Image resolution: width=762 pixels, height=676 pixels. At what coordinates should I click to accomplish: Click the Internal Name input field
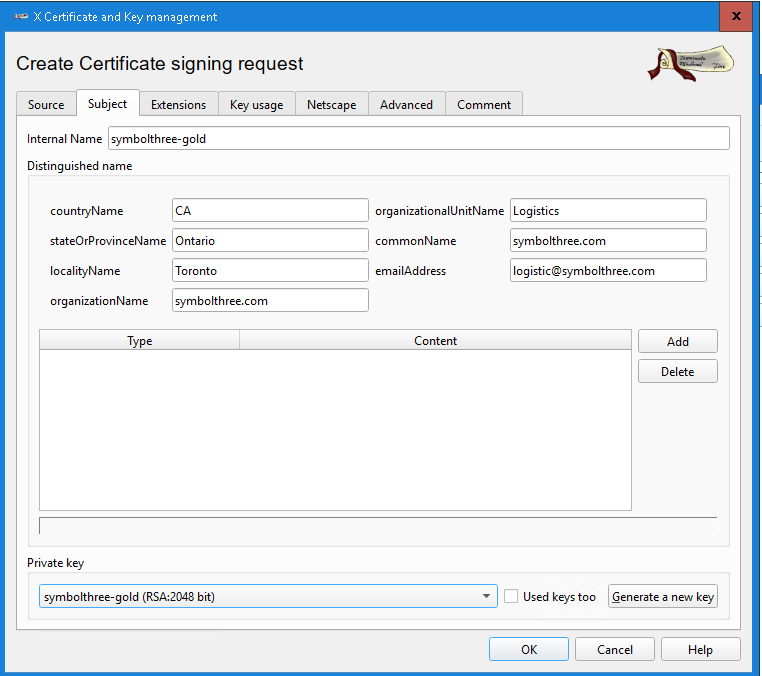tap(418, 139)
